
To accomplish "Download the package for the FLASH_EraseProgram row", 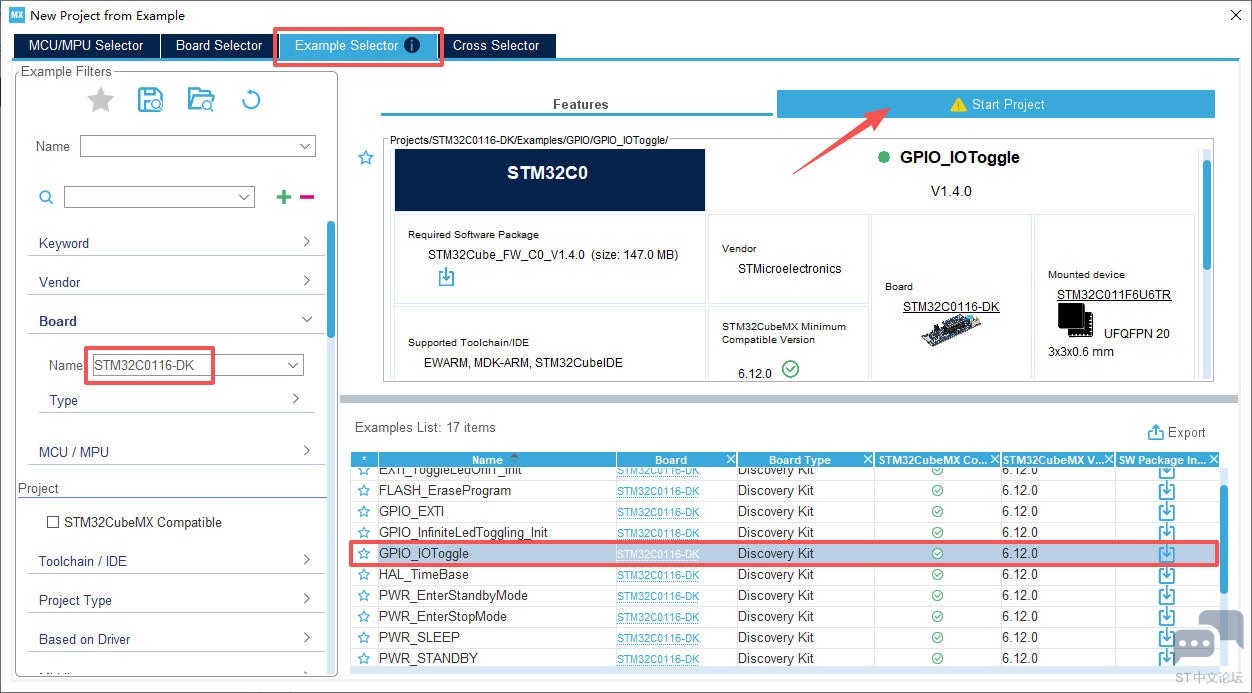I will [1166, 491].
